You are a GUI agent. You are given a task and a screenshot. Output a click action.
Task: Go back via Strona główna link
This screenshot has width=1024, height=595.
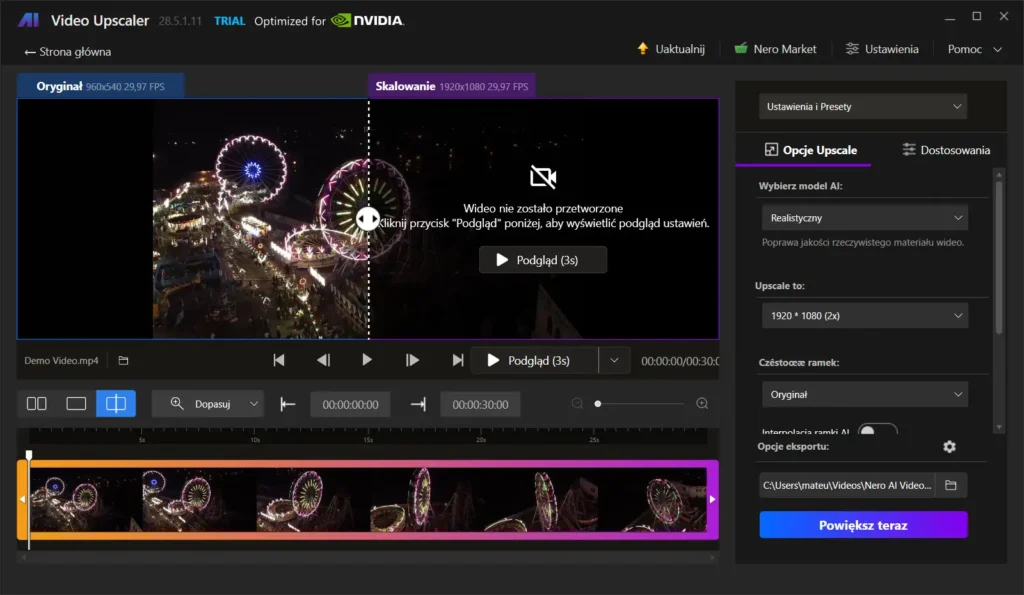tap(68, 52)
